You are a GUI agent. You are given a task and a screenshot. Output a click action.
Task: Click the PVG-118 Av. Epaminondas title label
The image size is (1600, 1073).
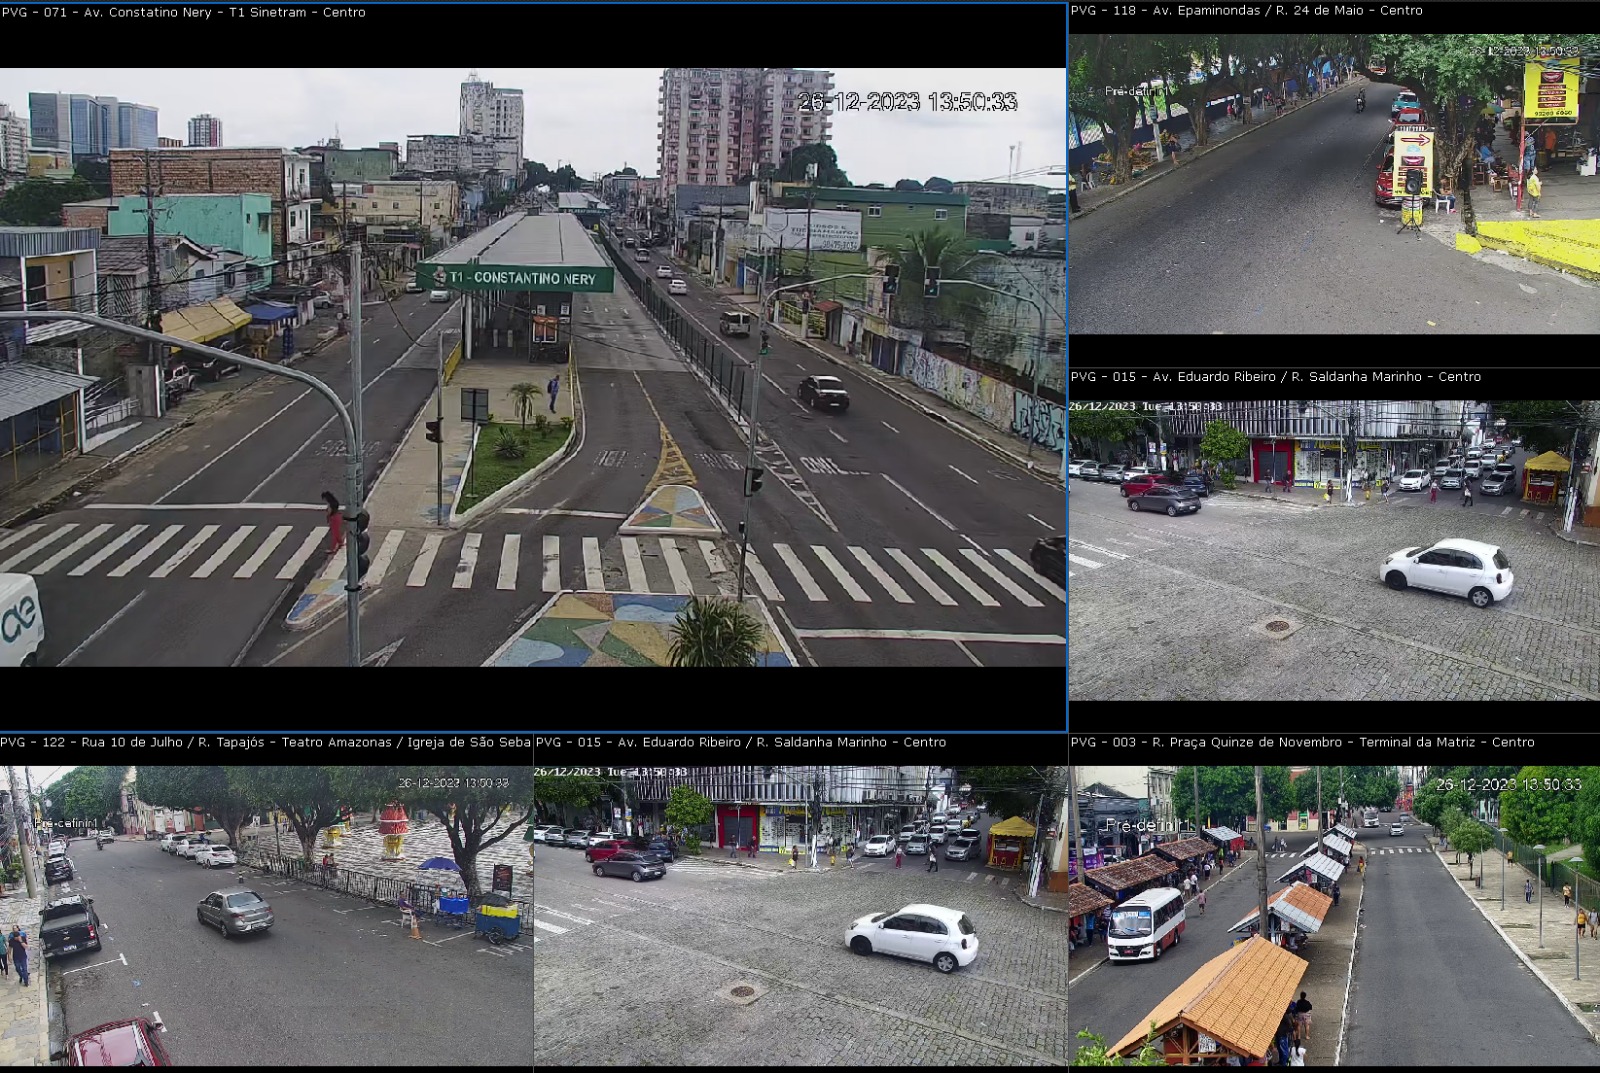pyautogui.click(x=1246, y=10)
